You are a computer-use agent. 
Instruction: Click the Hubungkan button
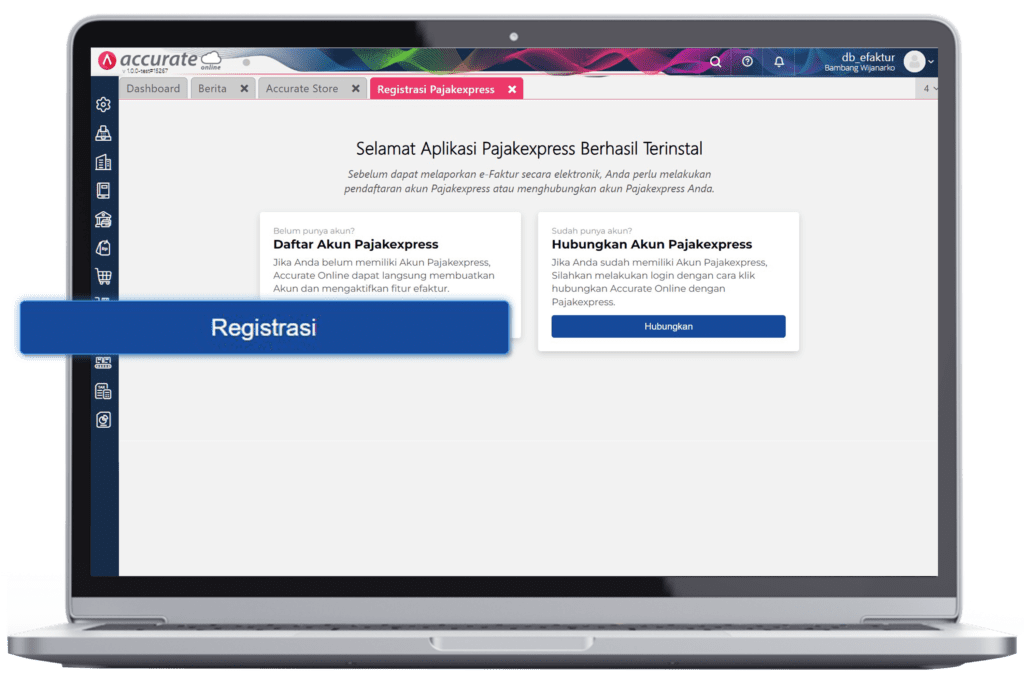pos(668,326)
